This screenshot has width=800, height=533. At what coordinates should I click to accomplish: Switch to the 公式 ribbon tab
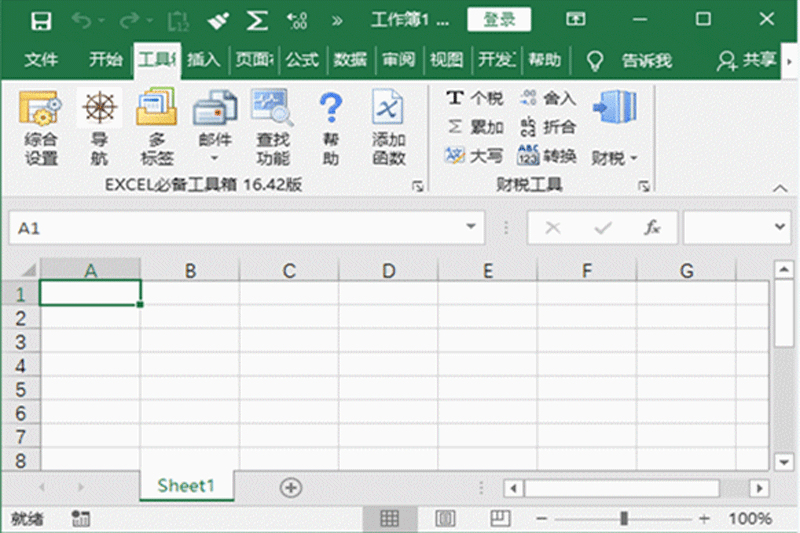(301, 60)
